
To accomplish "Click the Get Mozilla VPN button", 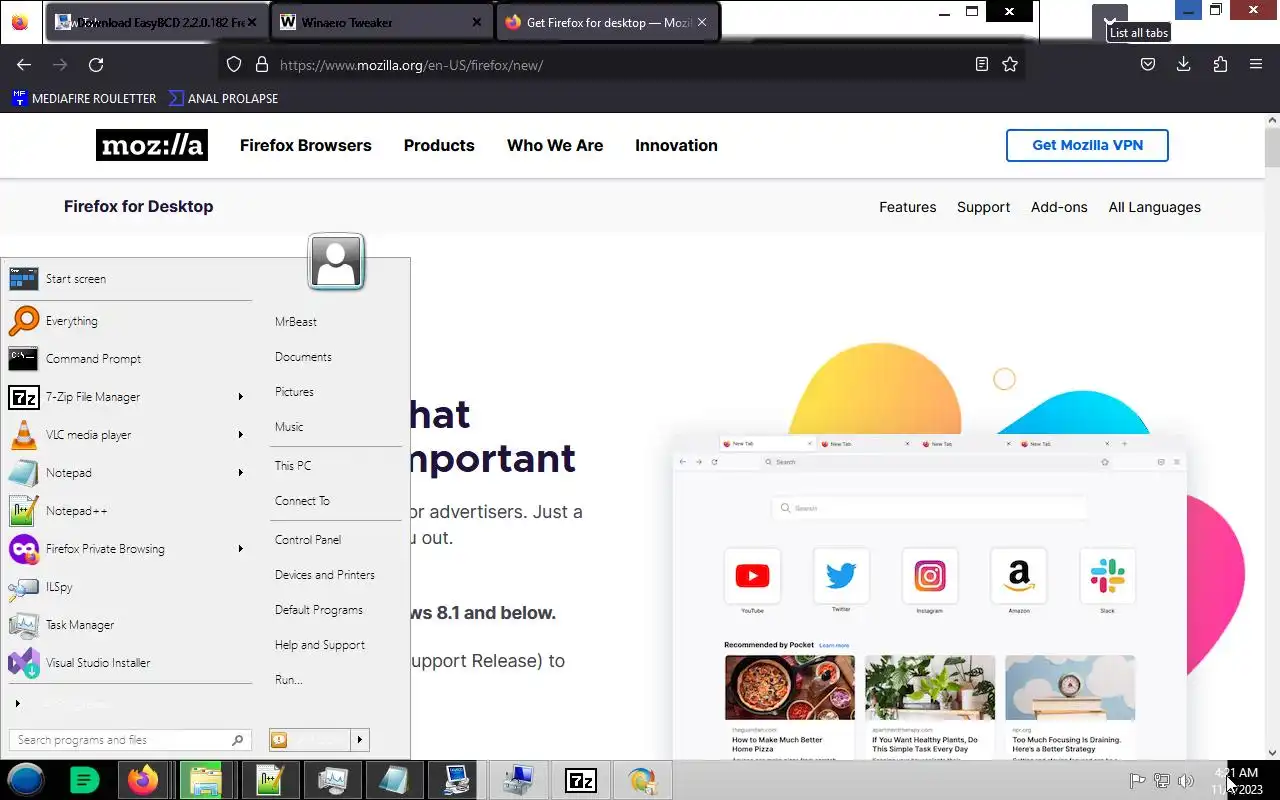I will click(x=1087, y=145).
